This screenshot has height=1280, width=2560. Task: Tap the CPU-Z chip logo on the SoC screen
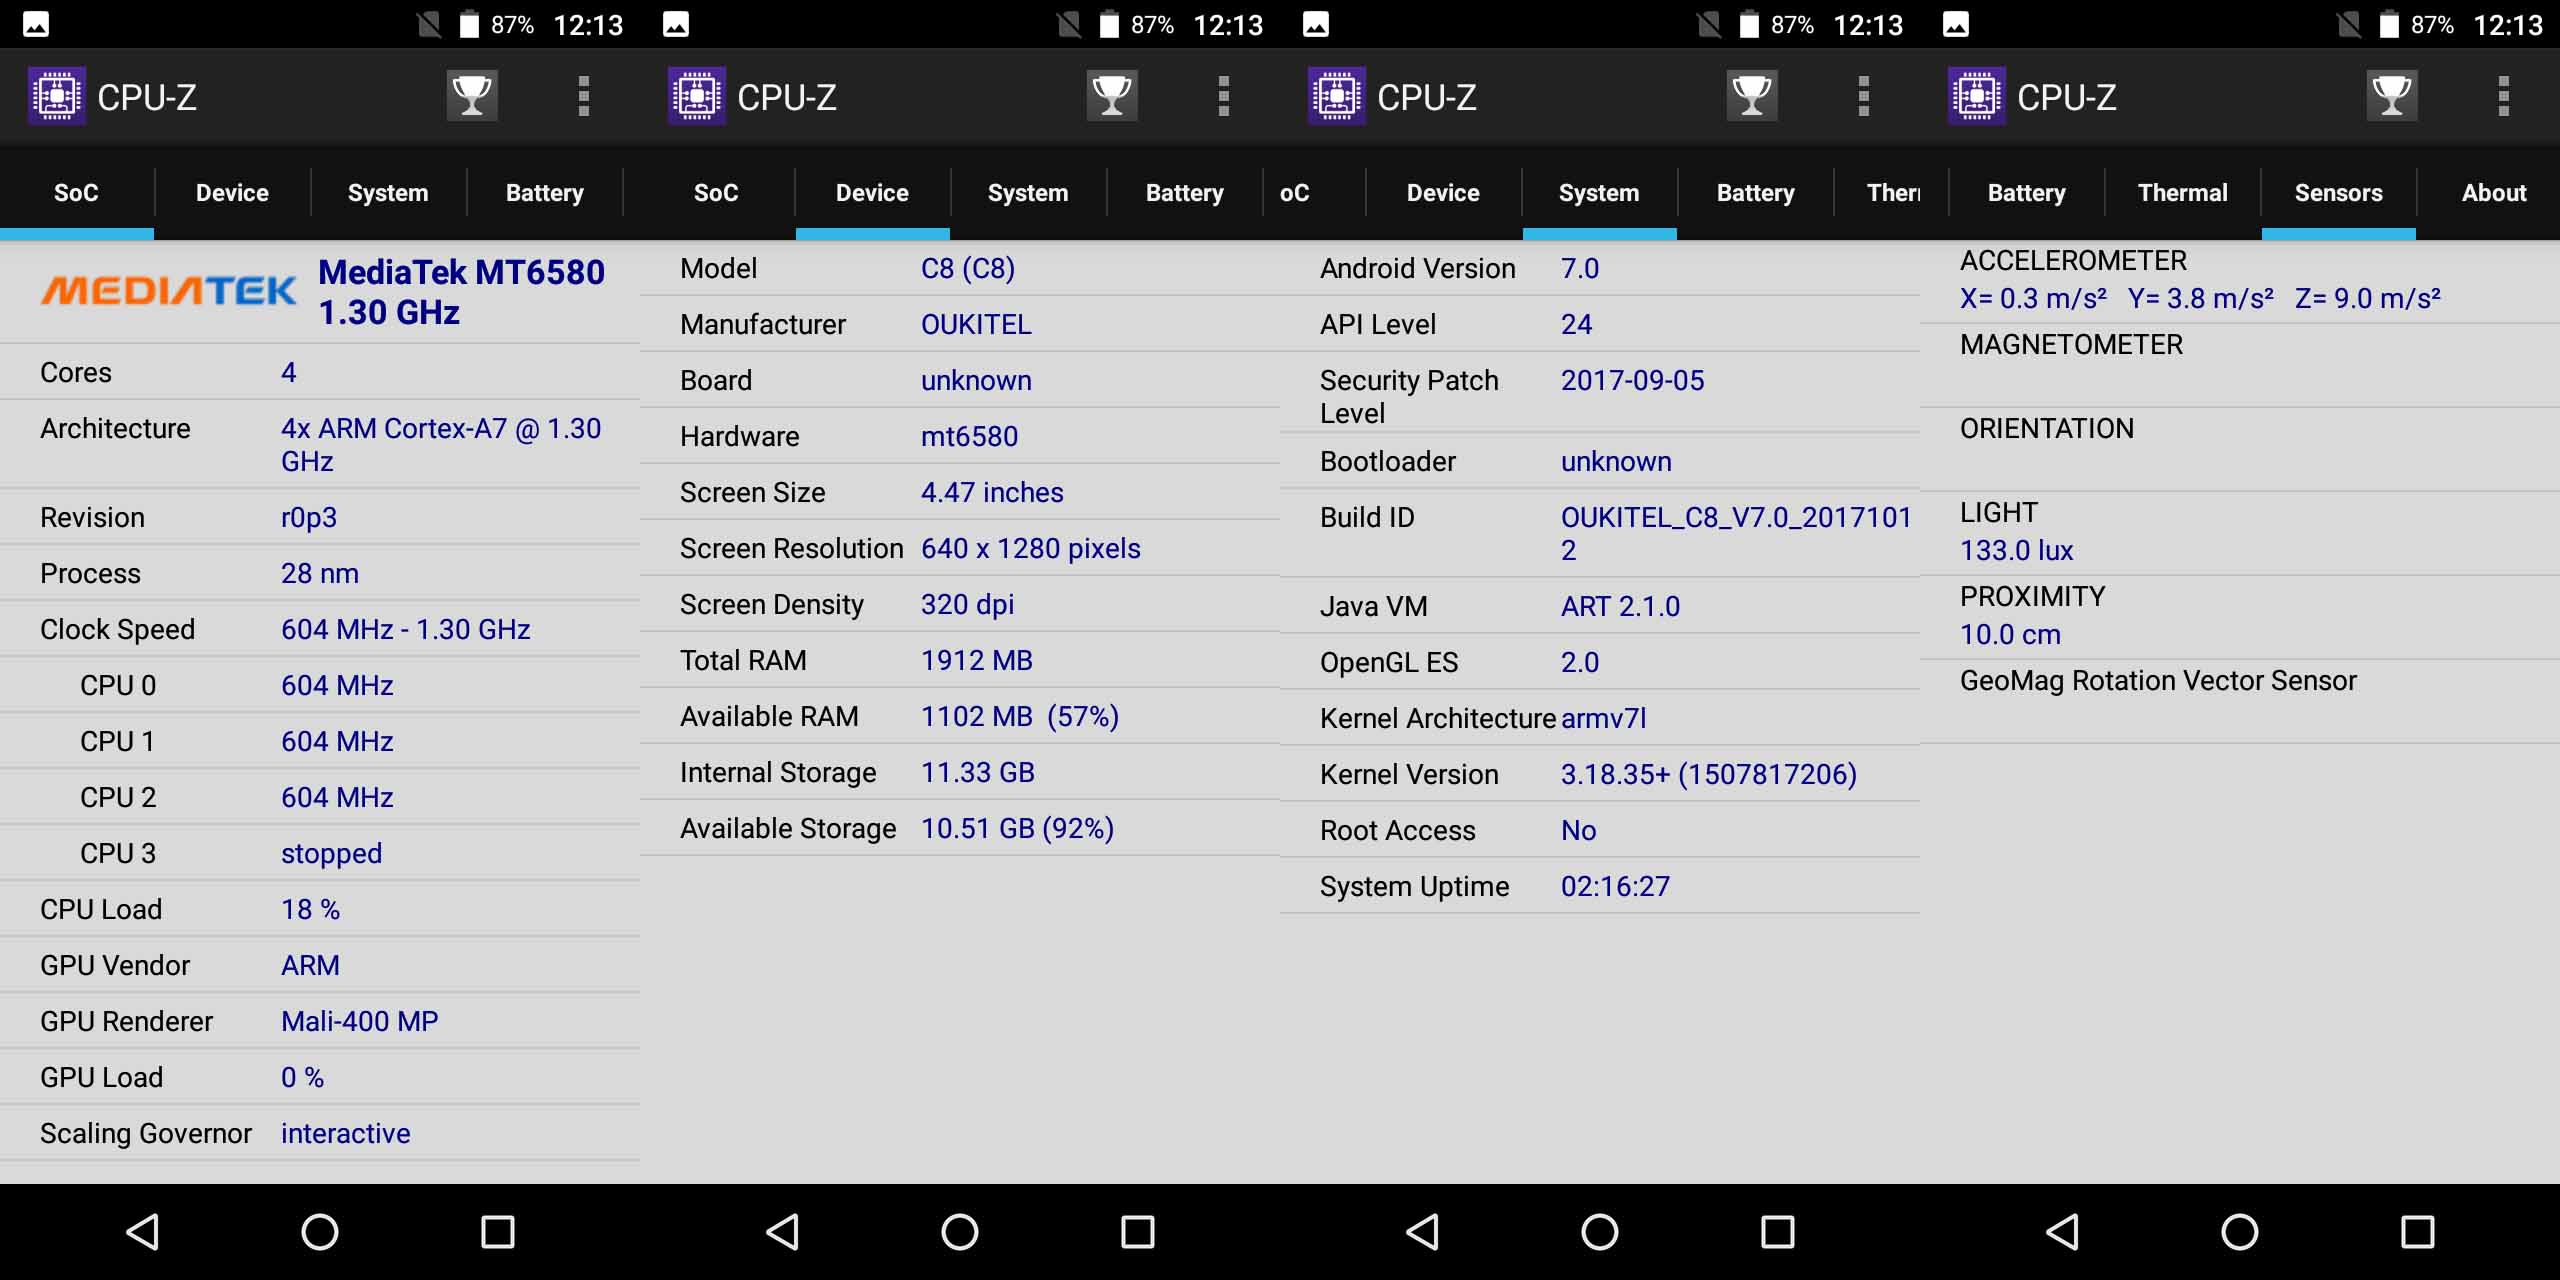coord(57,96)
